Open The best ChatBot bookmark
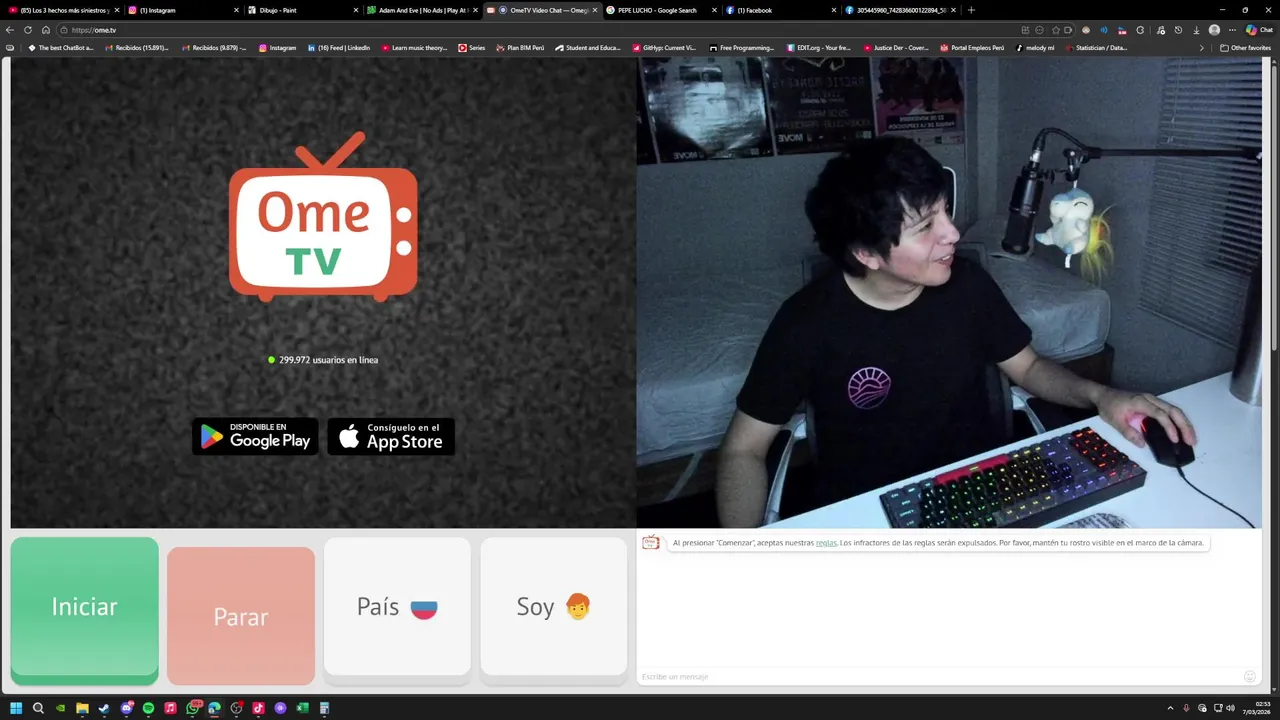This screenshot has width=1280, height=720. point(61,47)
